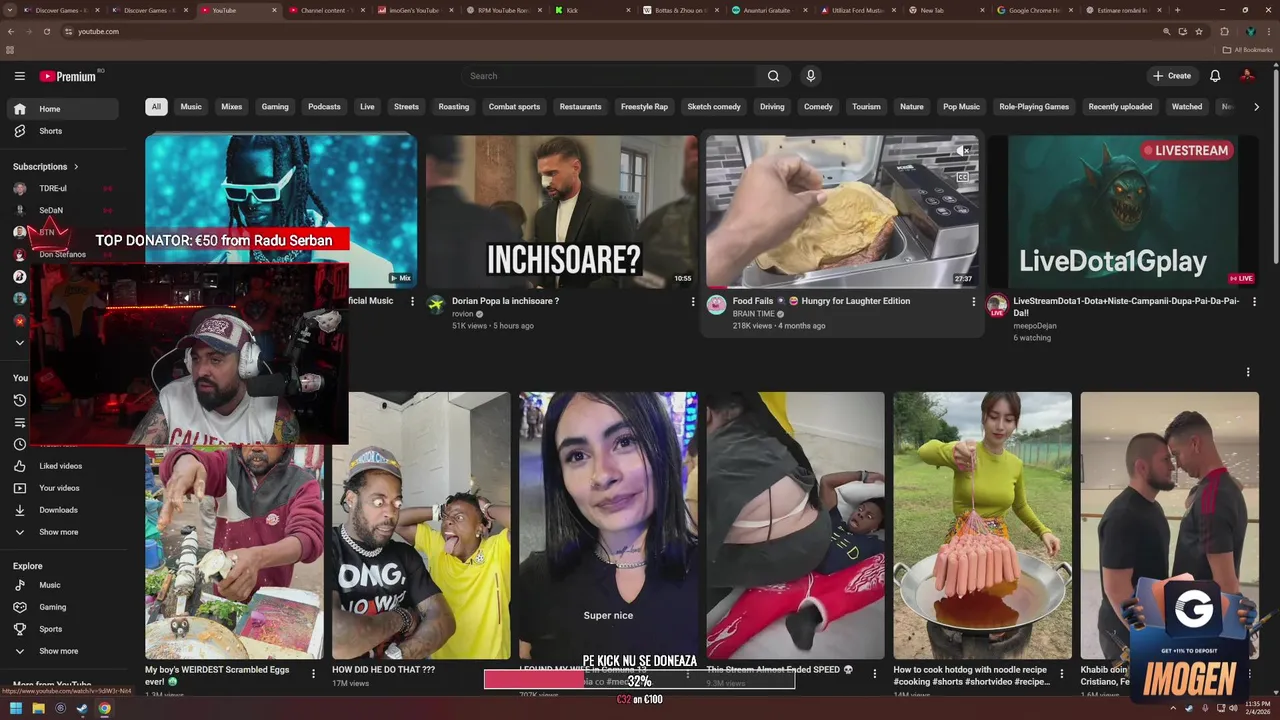Open the SeDaN subscription channel
Viewport: 1280px width, 720px height.
[x=62, y=210]
